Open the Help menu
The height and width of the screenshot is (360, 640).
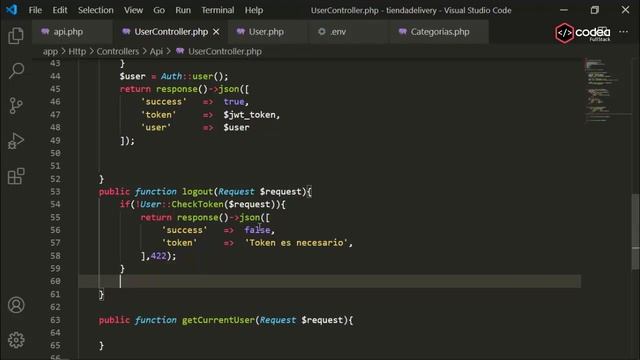(253, 10)
